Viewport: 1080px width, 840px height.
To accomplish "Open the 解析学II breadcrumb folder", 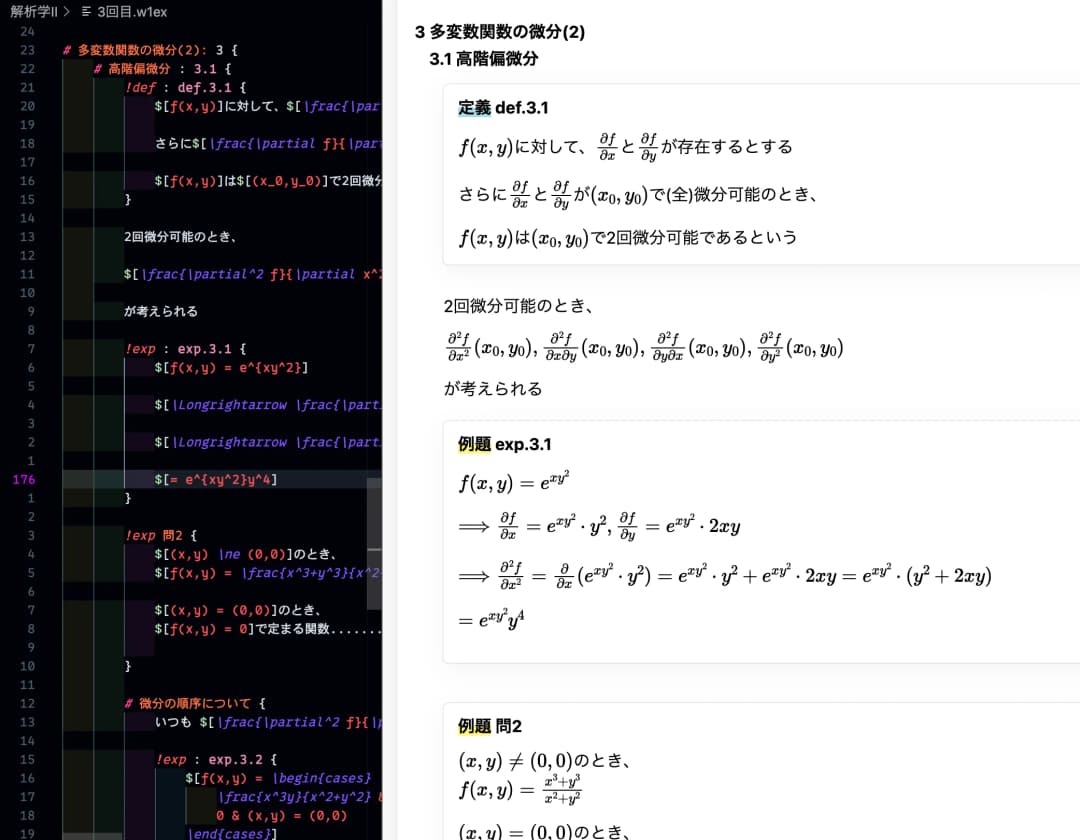I will (30, 12).
